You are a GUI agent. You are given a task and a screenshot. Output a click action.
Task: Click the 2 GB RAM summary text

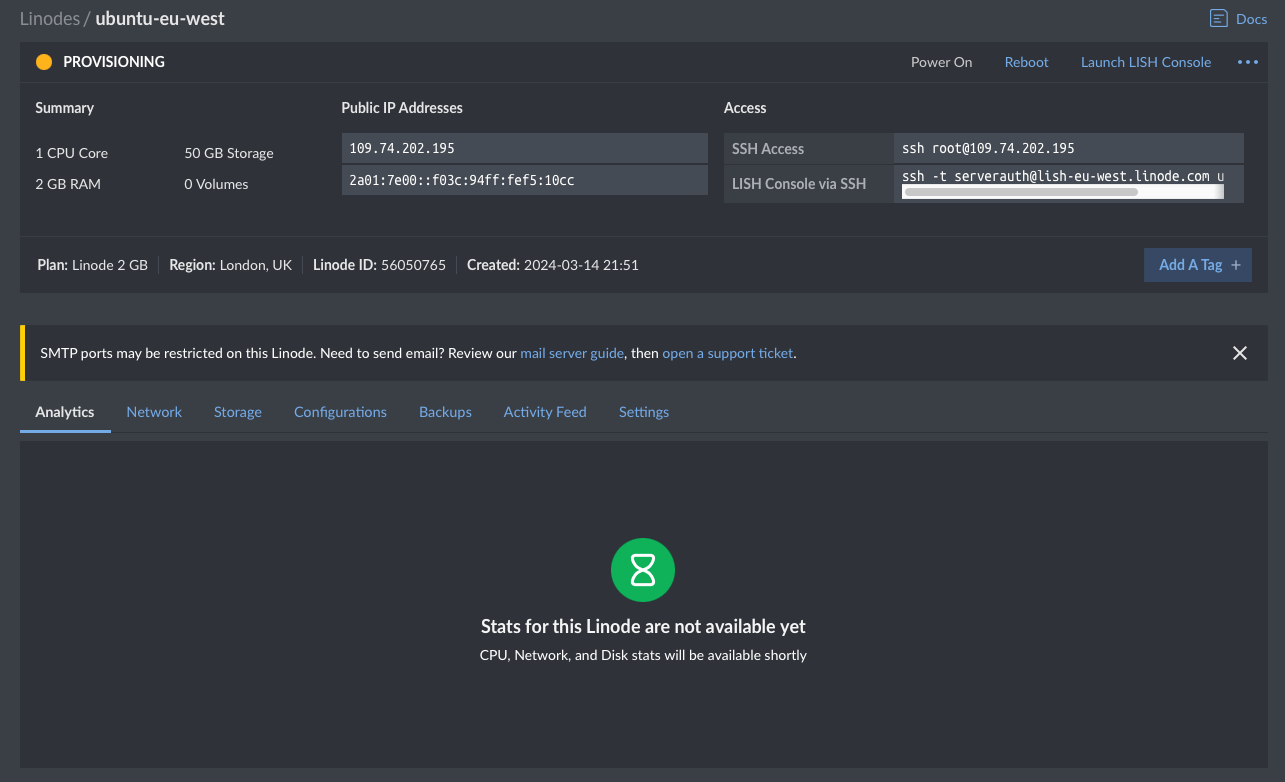coord(68,184)
